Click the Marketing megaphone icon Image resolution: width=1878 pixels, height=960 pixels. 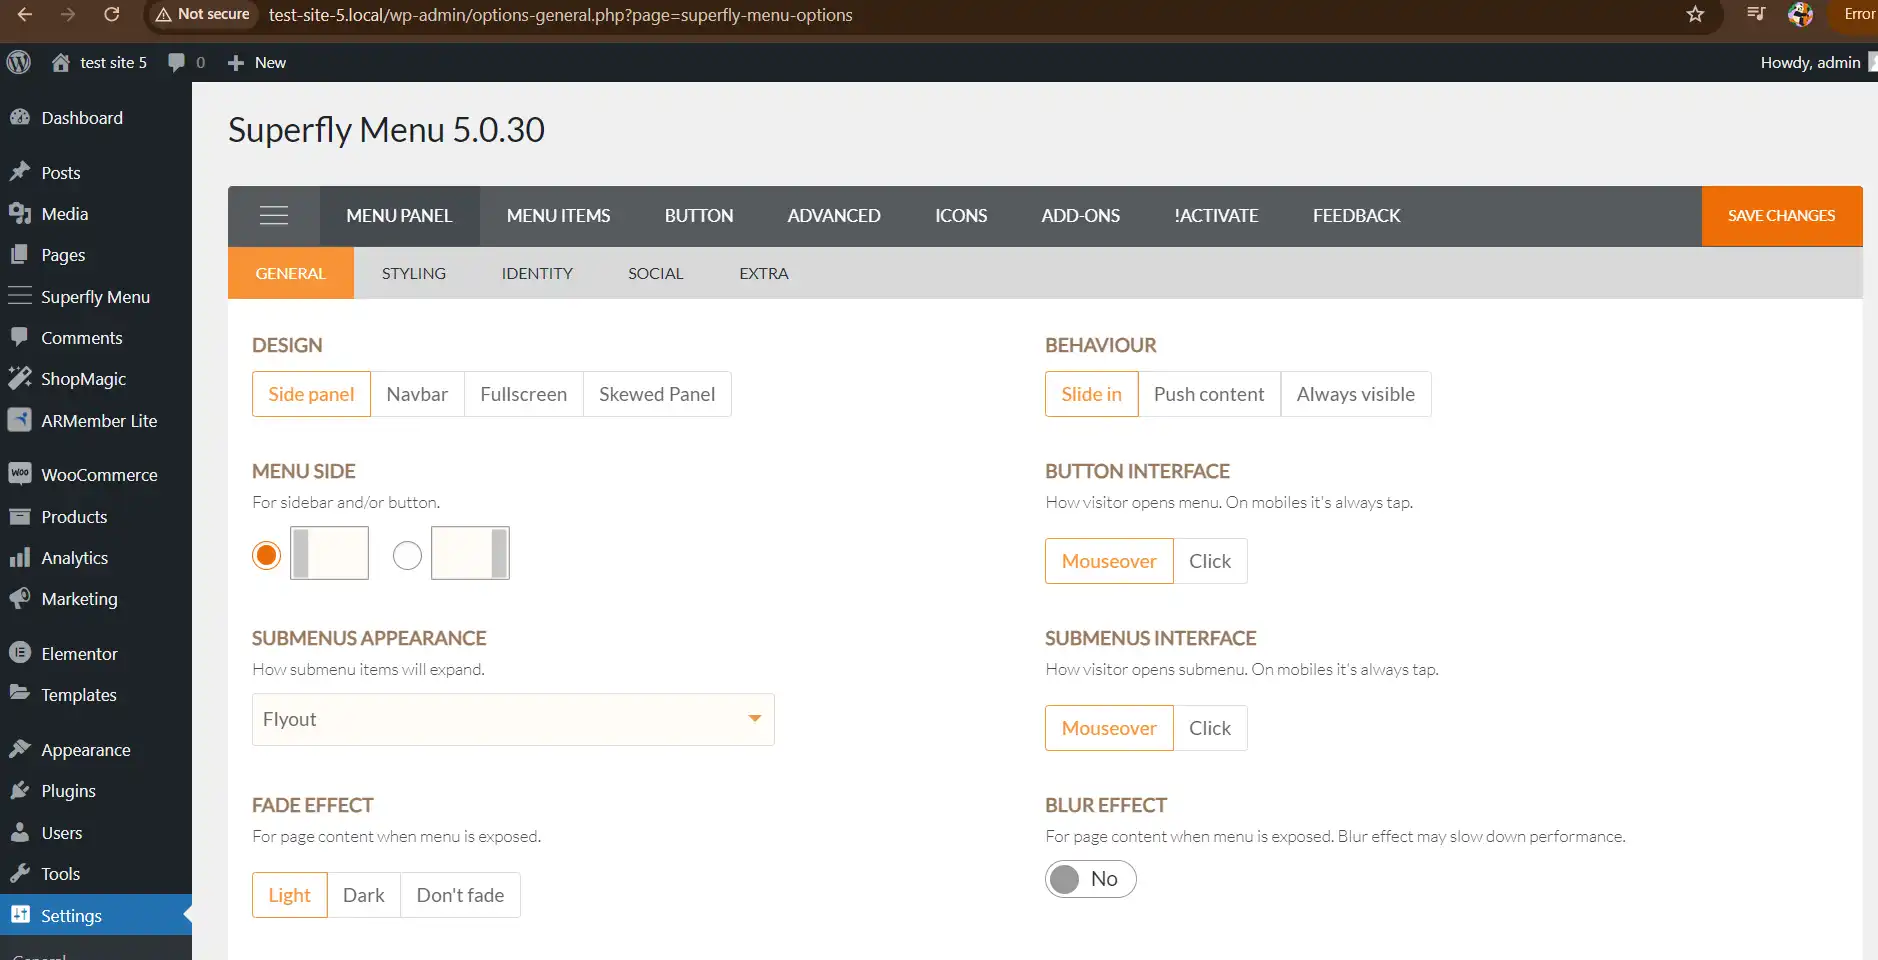[20, 598]
